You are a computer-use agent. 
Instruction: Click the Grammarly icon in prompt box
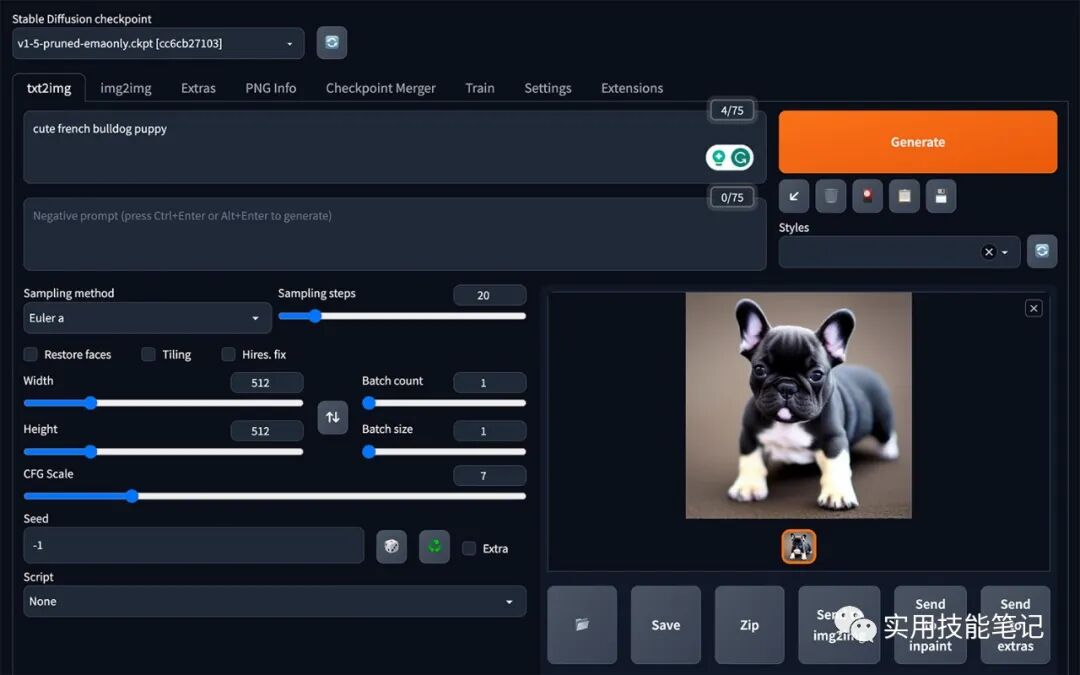point(740,158)
